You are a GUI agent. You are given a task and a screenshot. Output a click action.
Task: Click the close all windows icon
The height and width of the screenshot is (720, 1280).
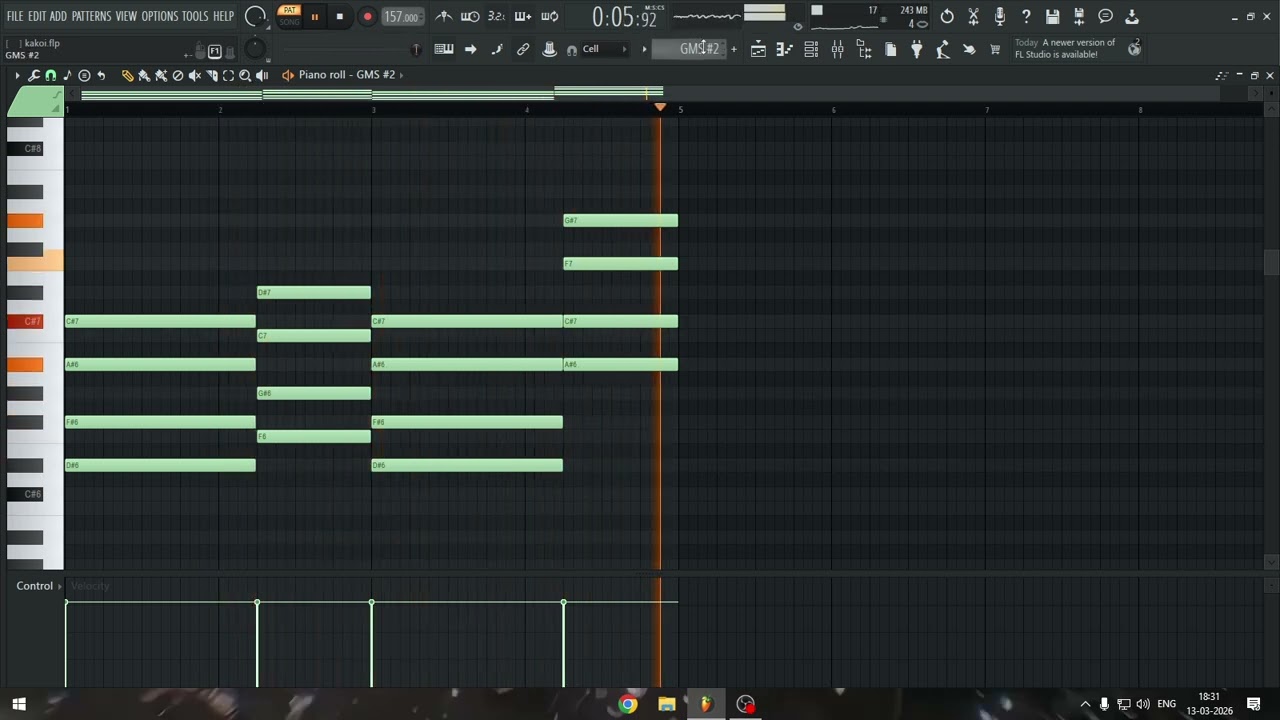(969, 49)
